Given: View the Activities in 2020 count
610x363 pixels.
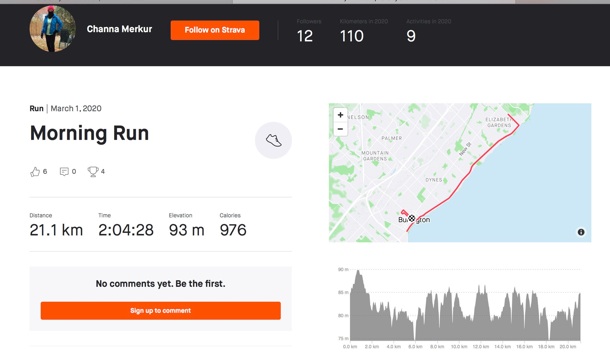Looking at the screenshot, I should [x=411, y=36].
